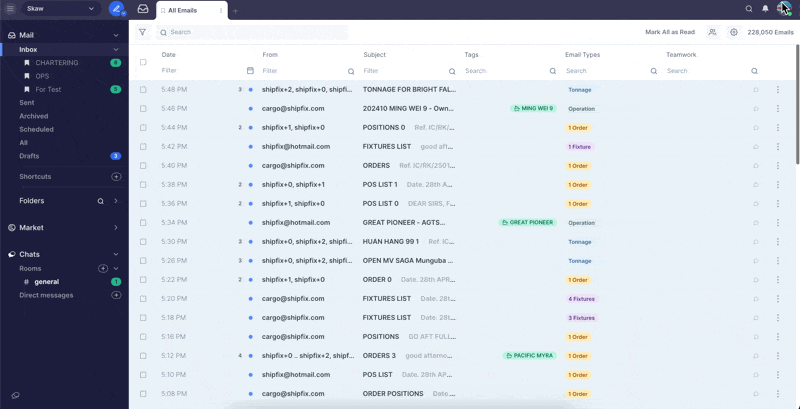Open the Drafts folder in sidebar
Viewport: 800px width, 409px height.
click(29, 156)
